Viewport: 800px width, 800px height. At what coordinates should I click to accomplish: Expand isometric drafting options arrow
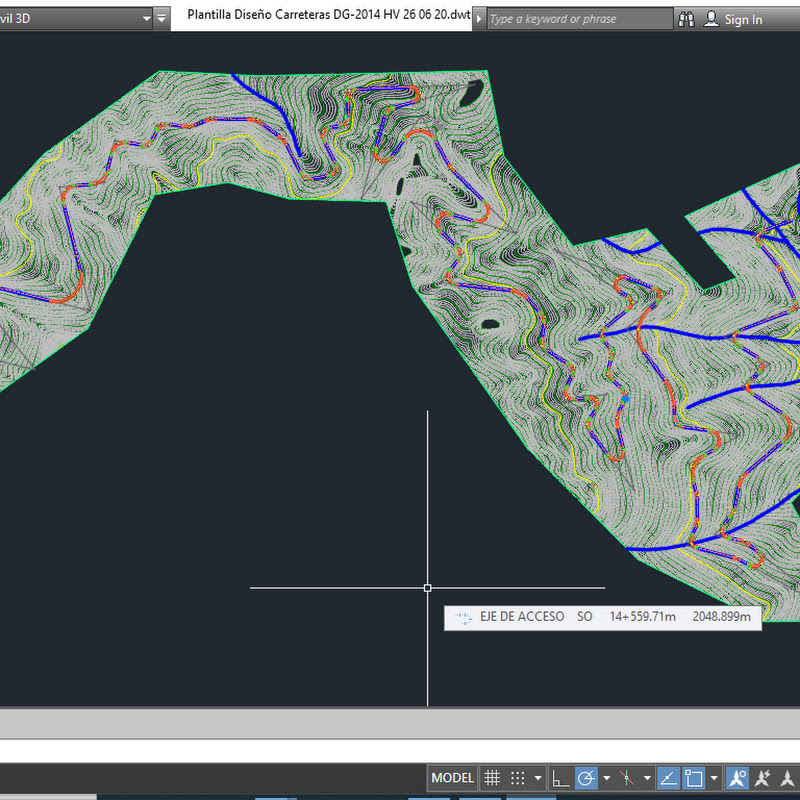coord(647,778)
